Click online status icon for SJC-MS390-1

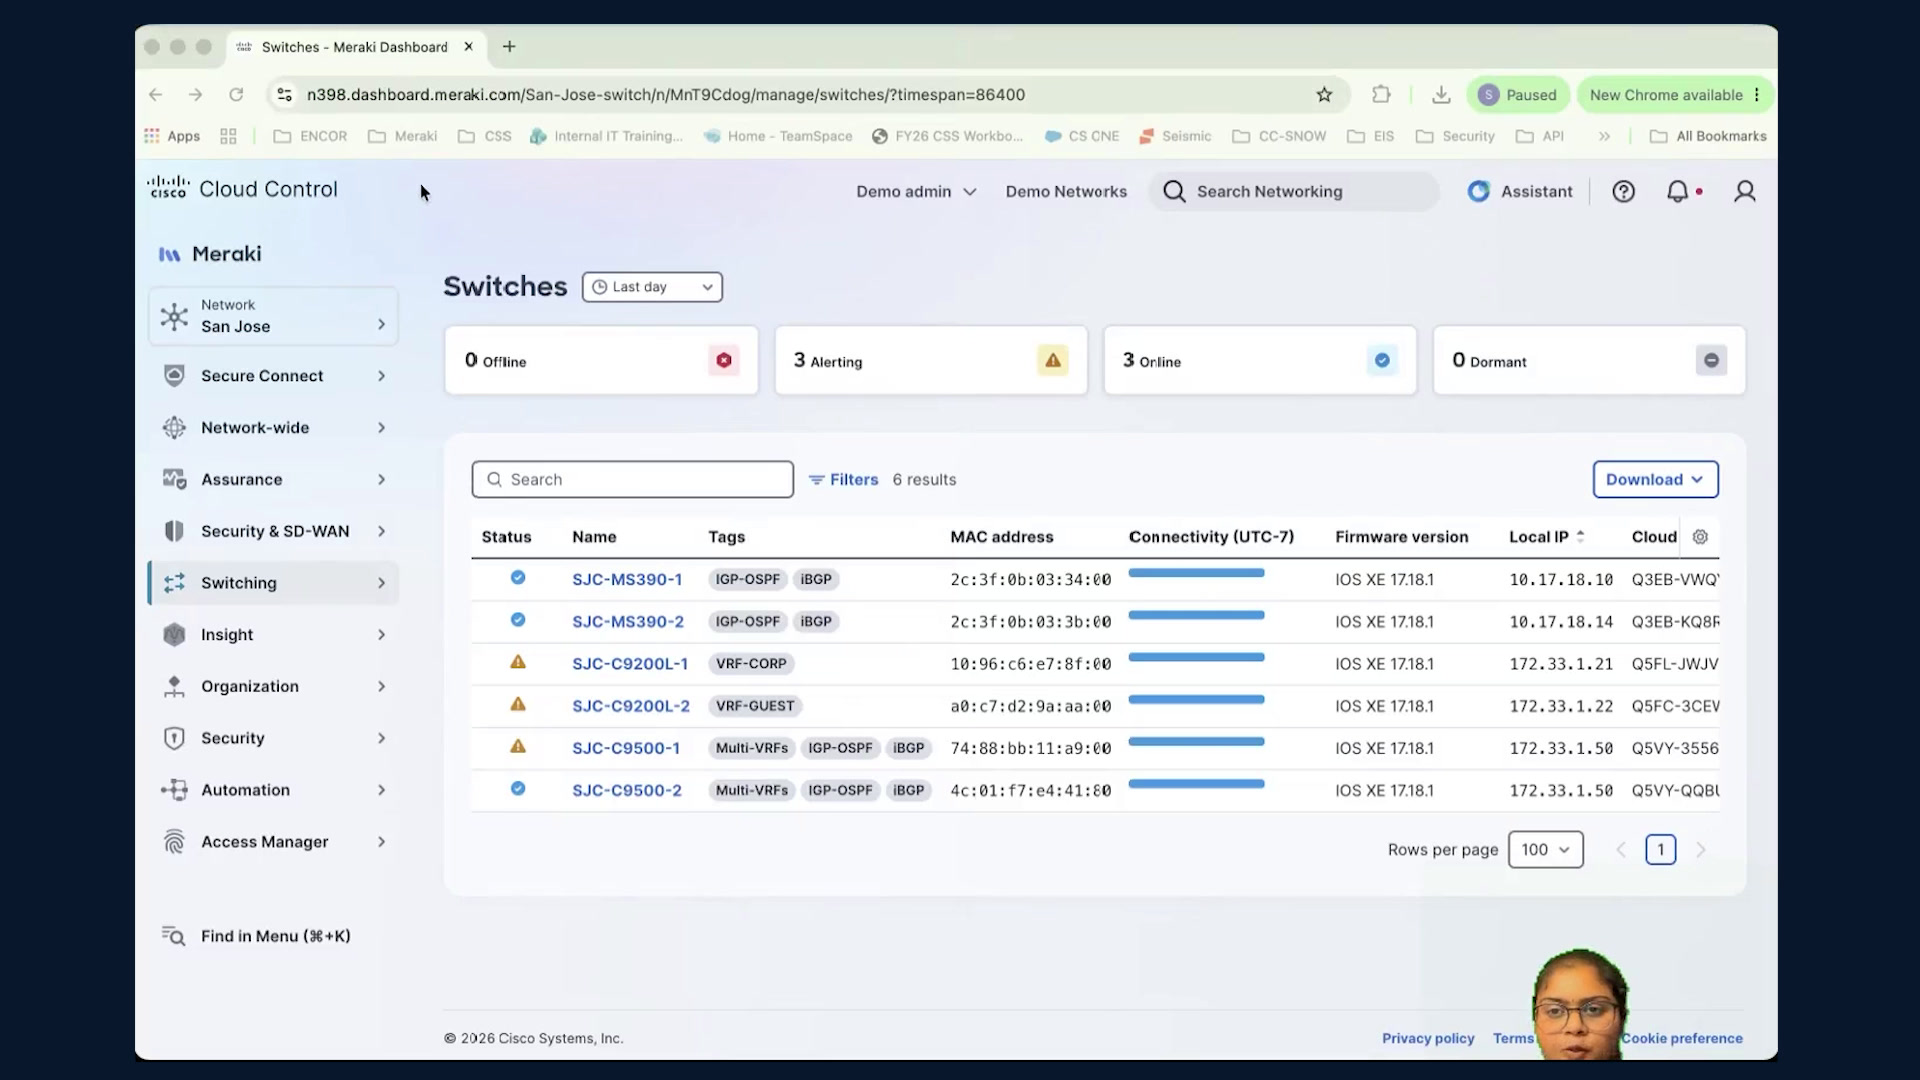click(x=518, y=578)
